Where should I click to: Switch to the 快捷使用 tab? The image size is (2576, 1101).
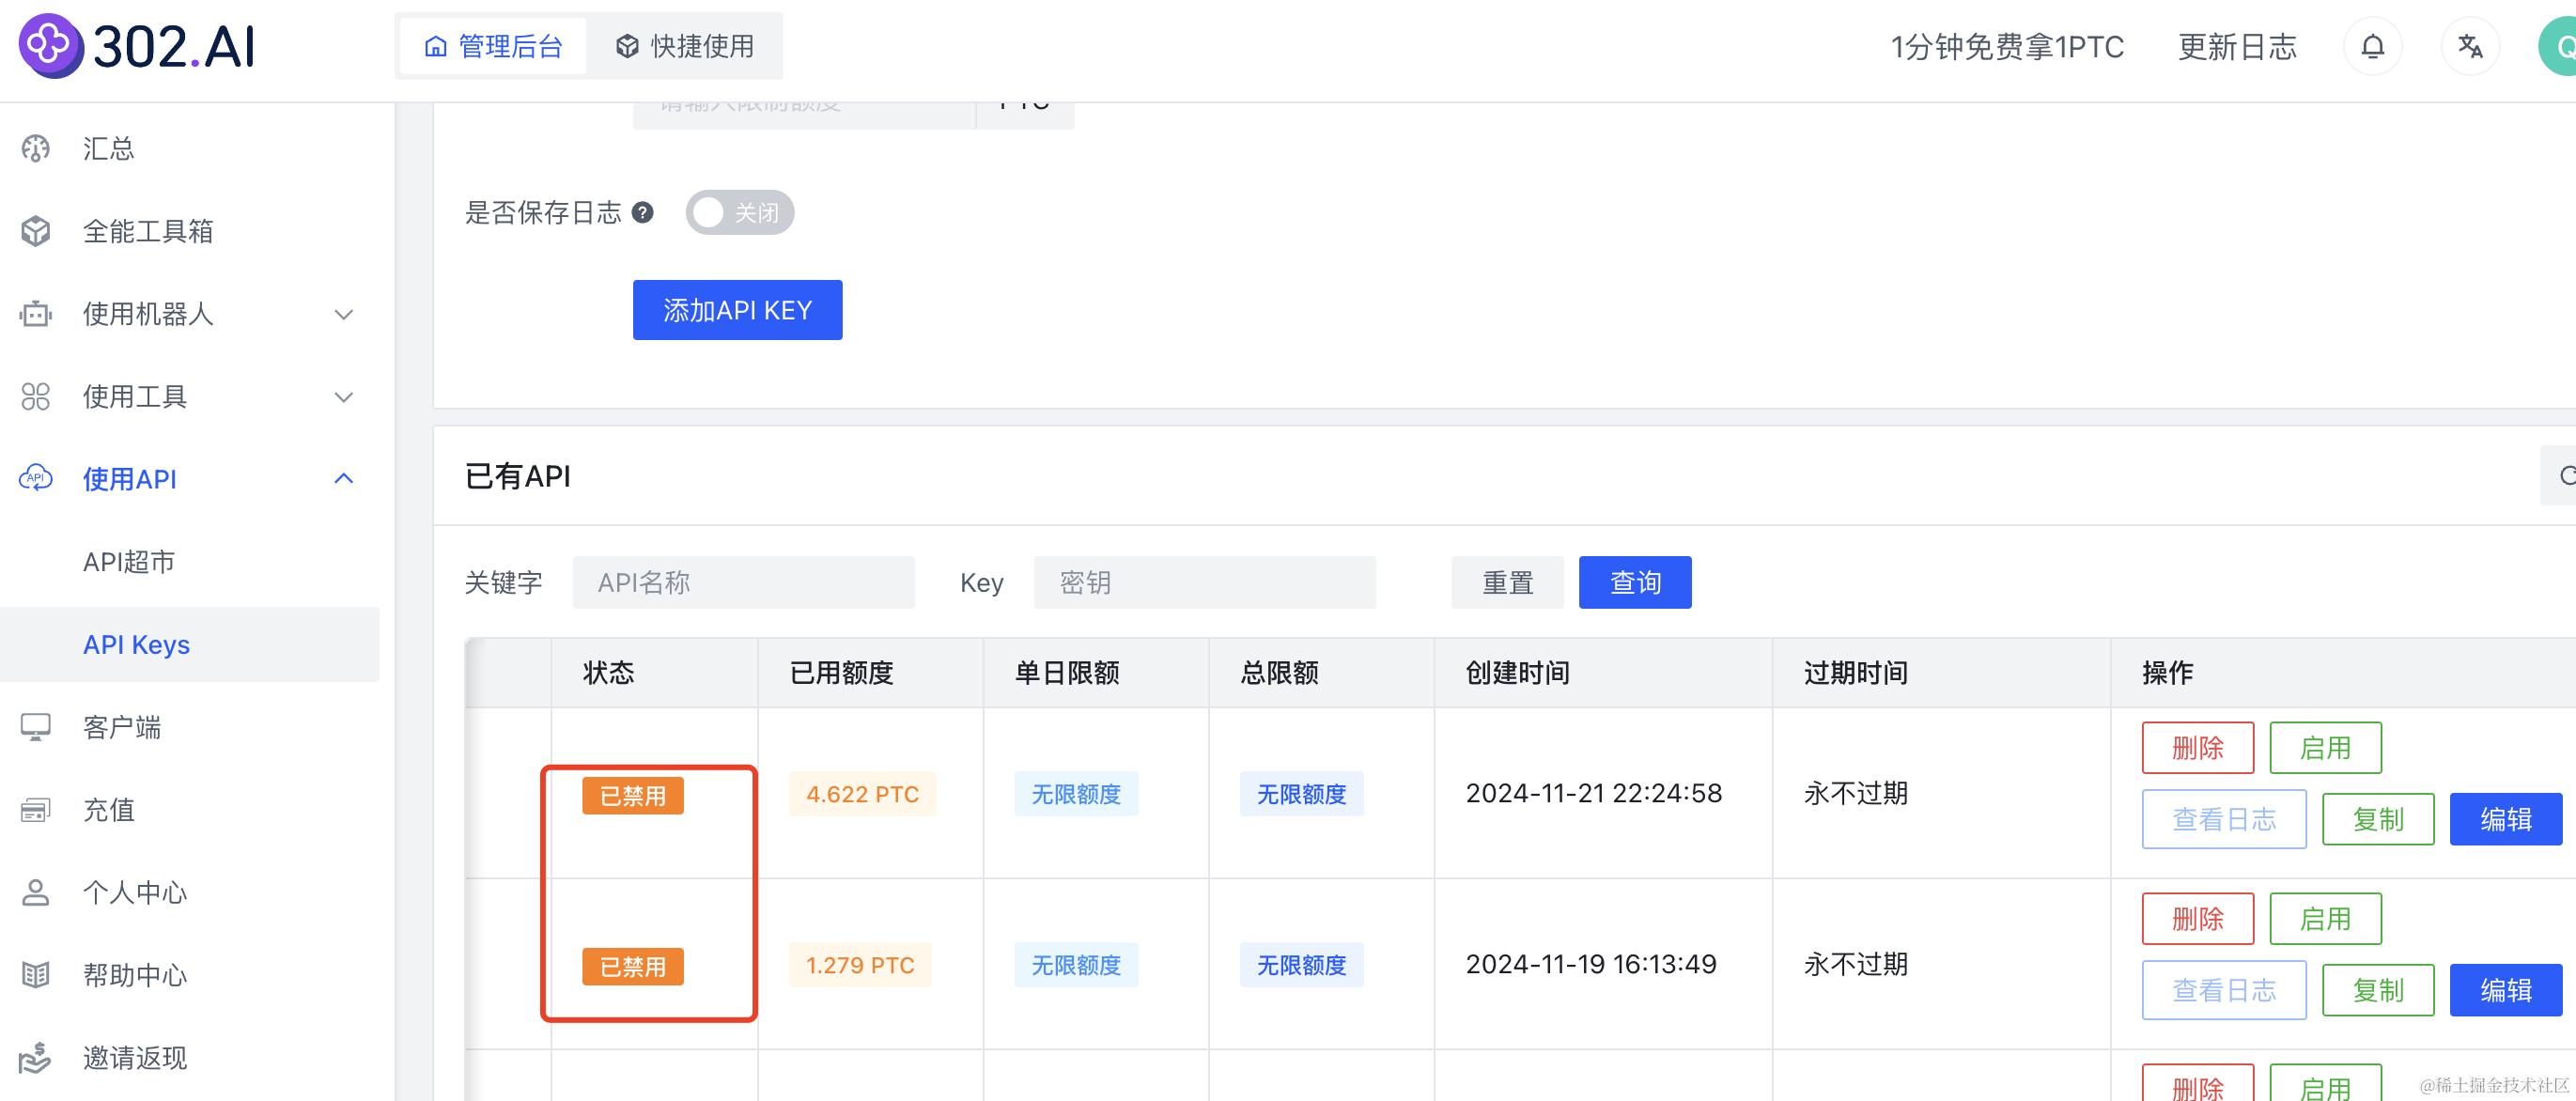(x=685, y=46)
